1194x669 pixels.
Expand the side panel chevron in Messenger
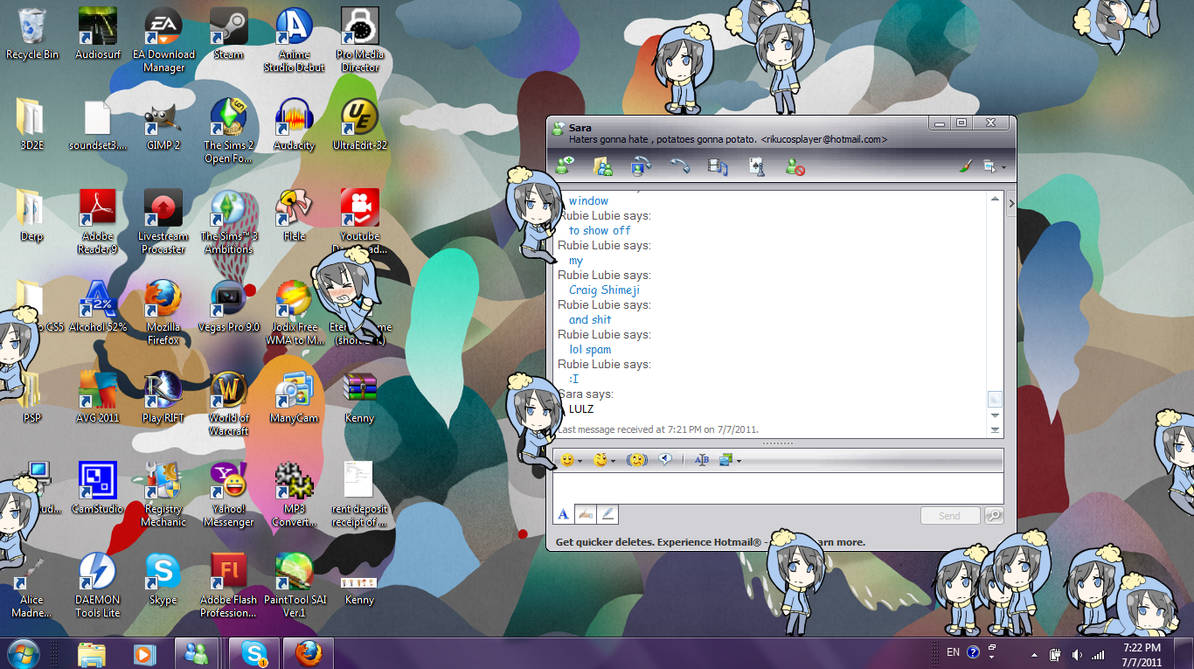point(1011,203)
